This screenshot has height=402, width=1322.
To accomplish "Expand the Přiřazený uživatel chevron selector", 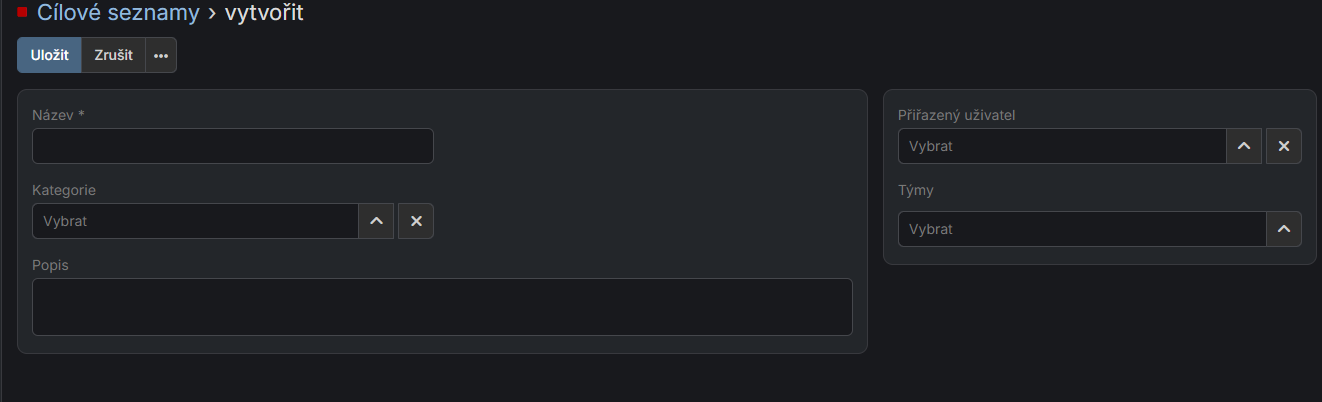I will [1244, 146].
